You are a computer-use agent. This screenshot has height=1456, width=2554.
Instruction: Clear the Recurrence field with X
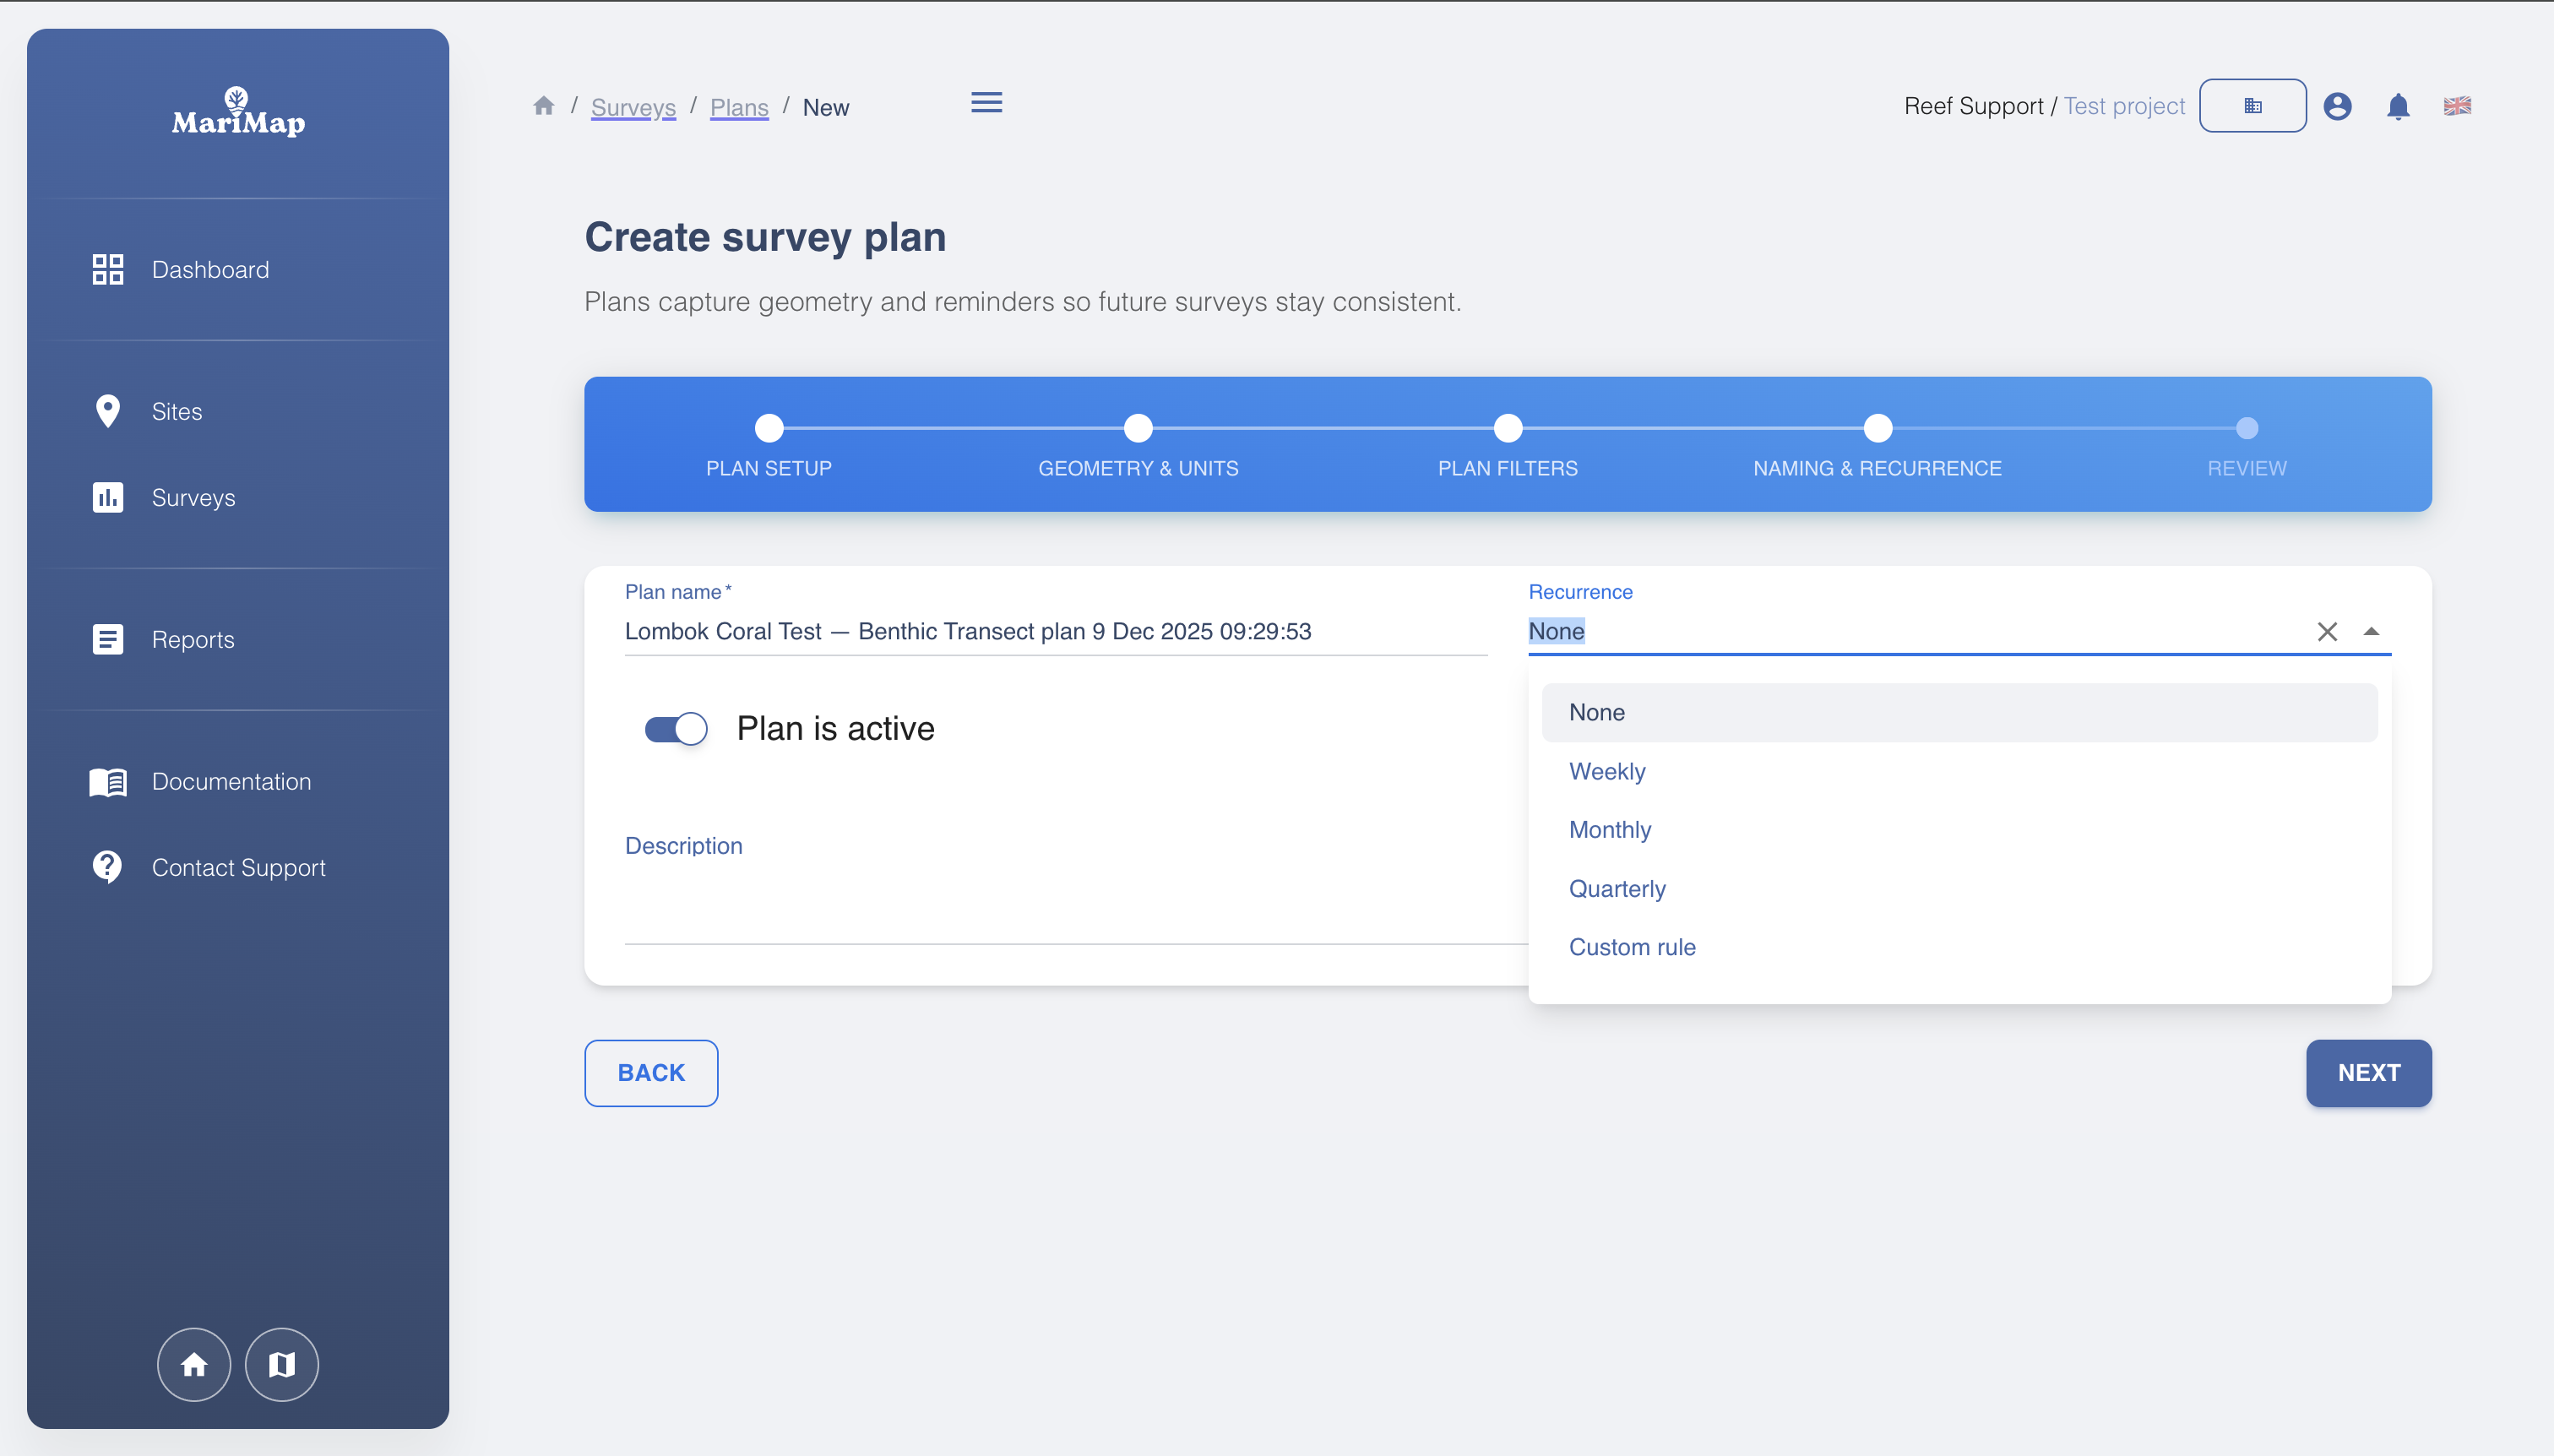[x=2327, y=632]
